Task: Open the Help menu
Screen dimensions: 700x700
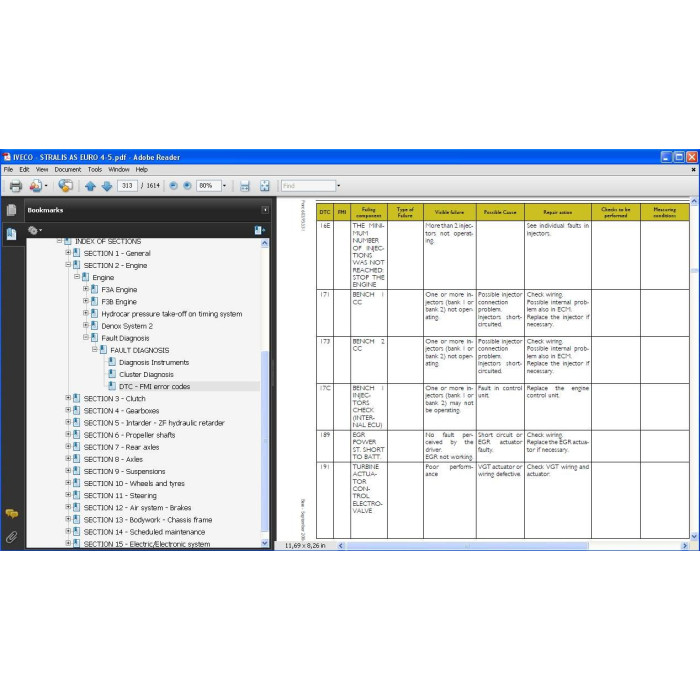Action: [142, 170]
